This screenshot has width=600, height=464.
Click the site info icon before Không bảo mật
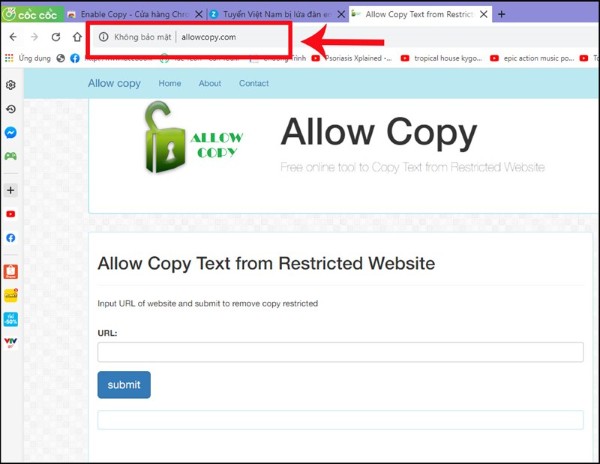(103, 37)
